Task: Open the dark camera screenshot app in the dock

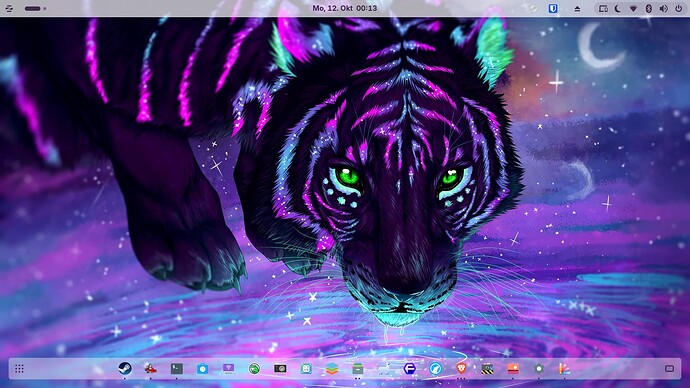Action: [280, 368]
